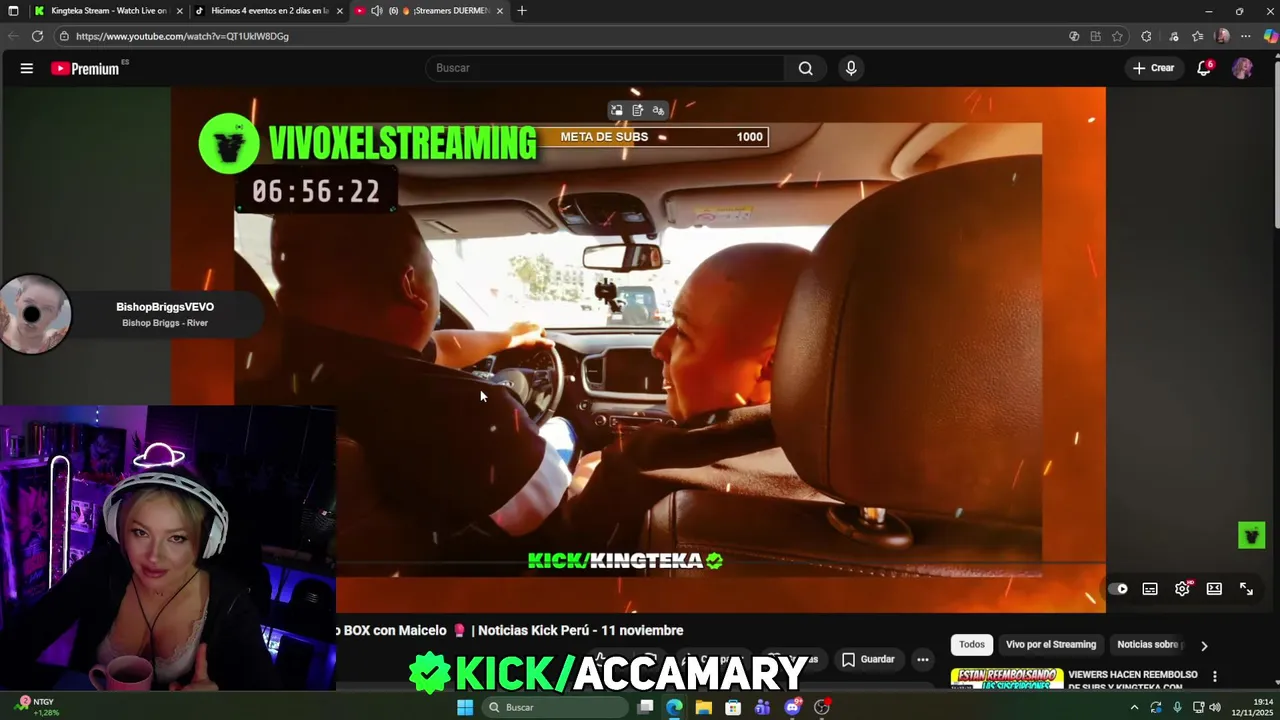Select the Noticias sobre chip
1280x720 pixels.
pyautogui.click(x=1149, y=645)
